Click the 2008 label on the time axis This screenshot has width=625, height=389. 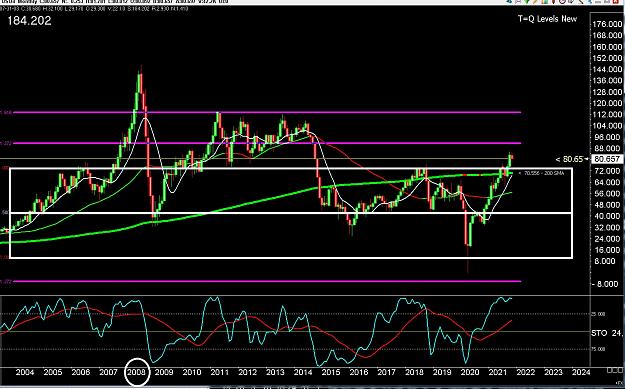(x=137, y=372)
